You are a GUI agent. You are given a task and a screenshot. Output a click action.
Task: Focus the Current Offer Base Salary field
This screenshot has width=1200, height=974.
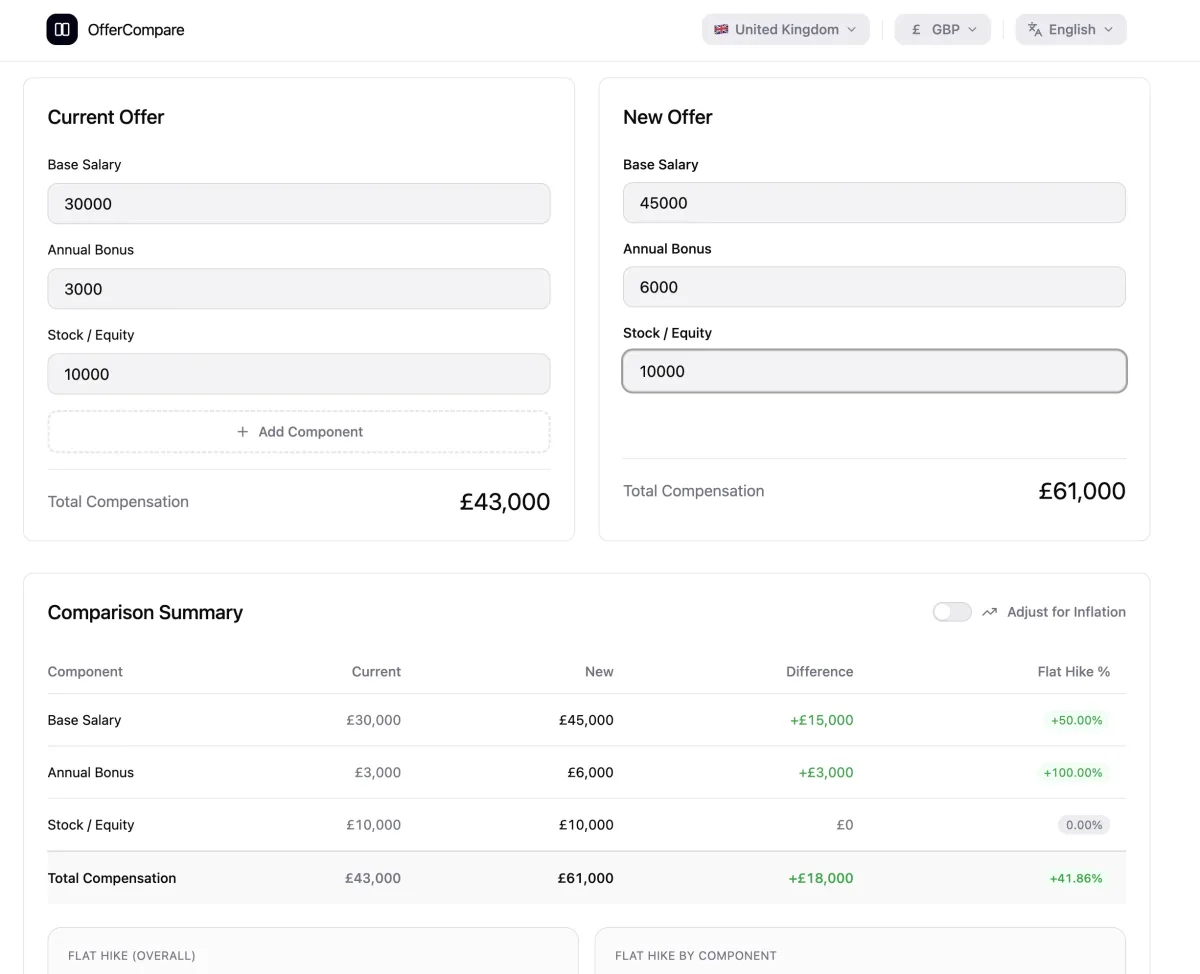(x=299, y=204)
